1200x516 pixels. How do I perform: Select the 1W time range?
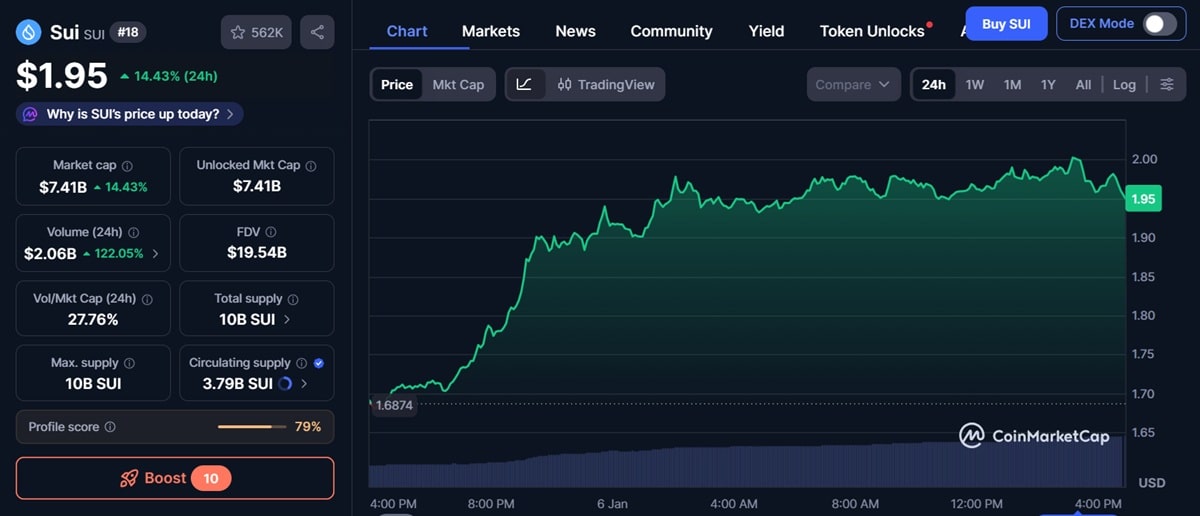tap(975, 85)
